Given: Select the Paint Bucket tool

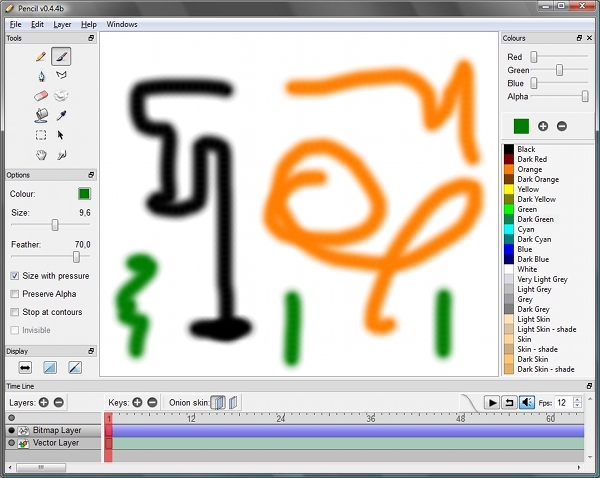Looking at the screenshot, I should coord(41,115).
